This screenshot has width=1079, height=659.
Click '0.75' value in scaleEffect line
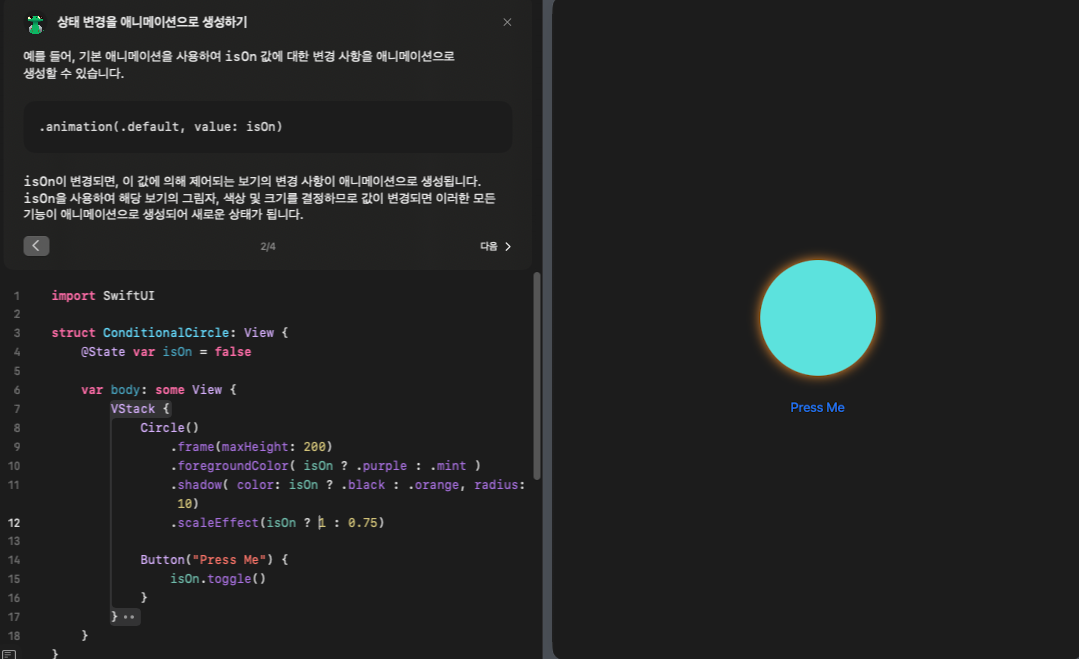click(x=363, y=523)
